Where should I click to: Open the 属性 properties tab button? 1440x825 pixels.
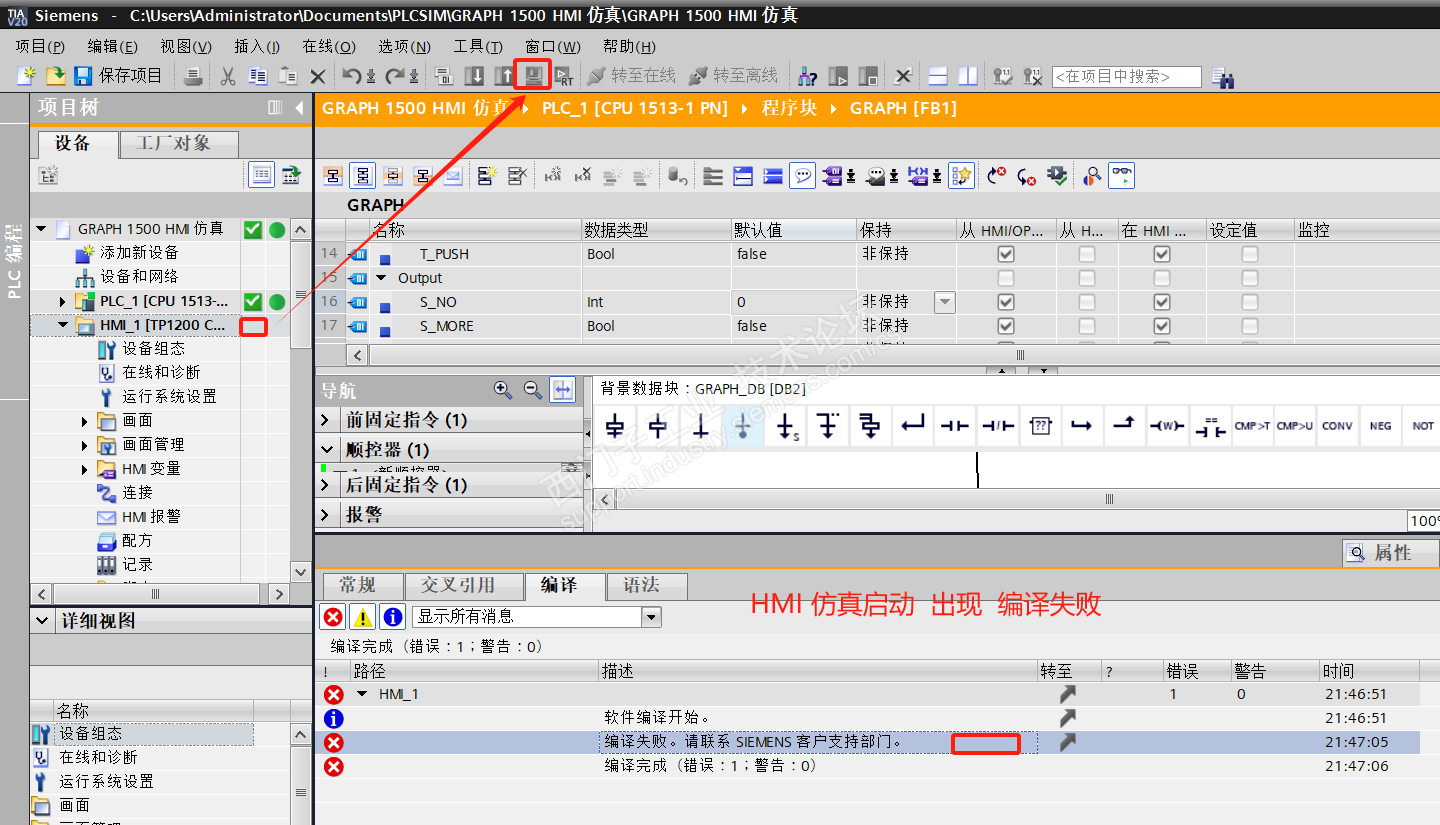pyautogui.click(x=1391, y=553)
